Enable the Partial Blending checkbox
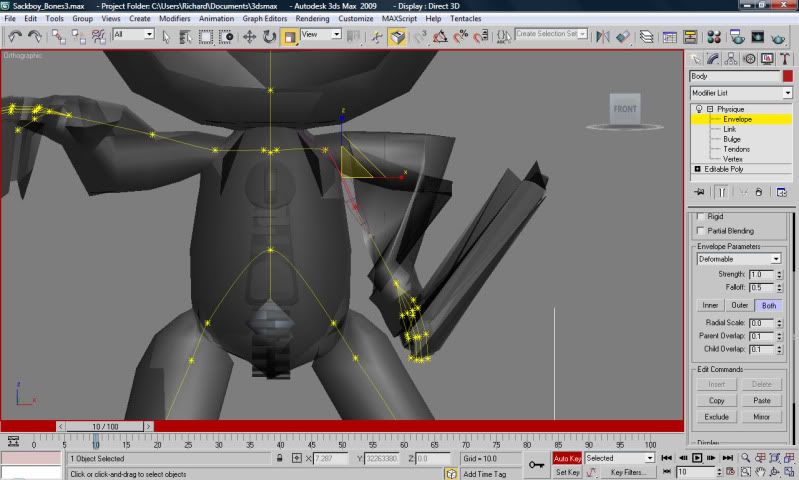 point(701,231)
